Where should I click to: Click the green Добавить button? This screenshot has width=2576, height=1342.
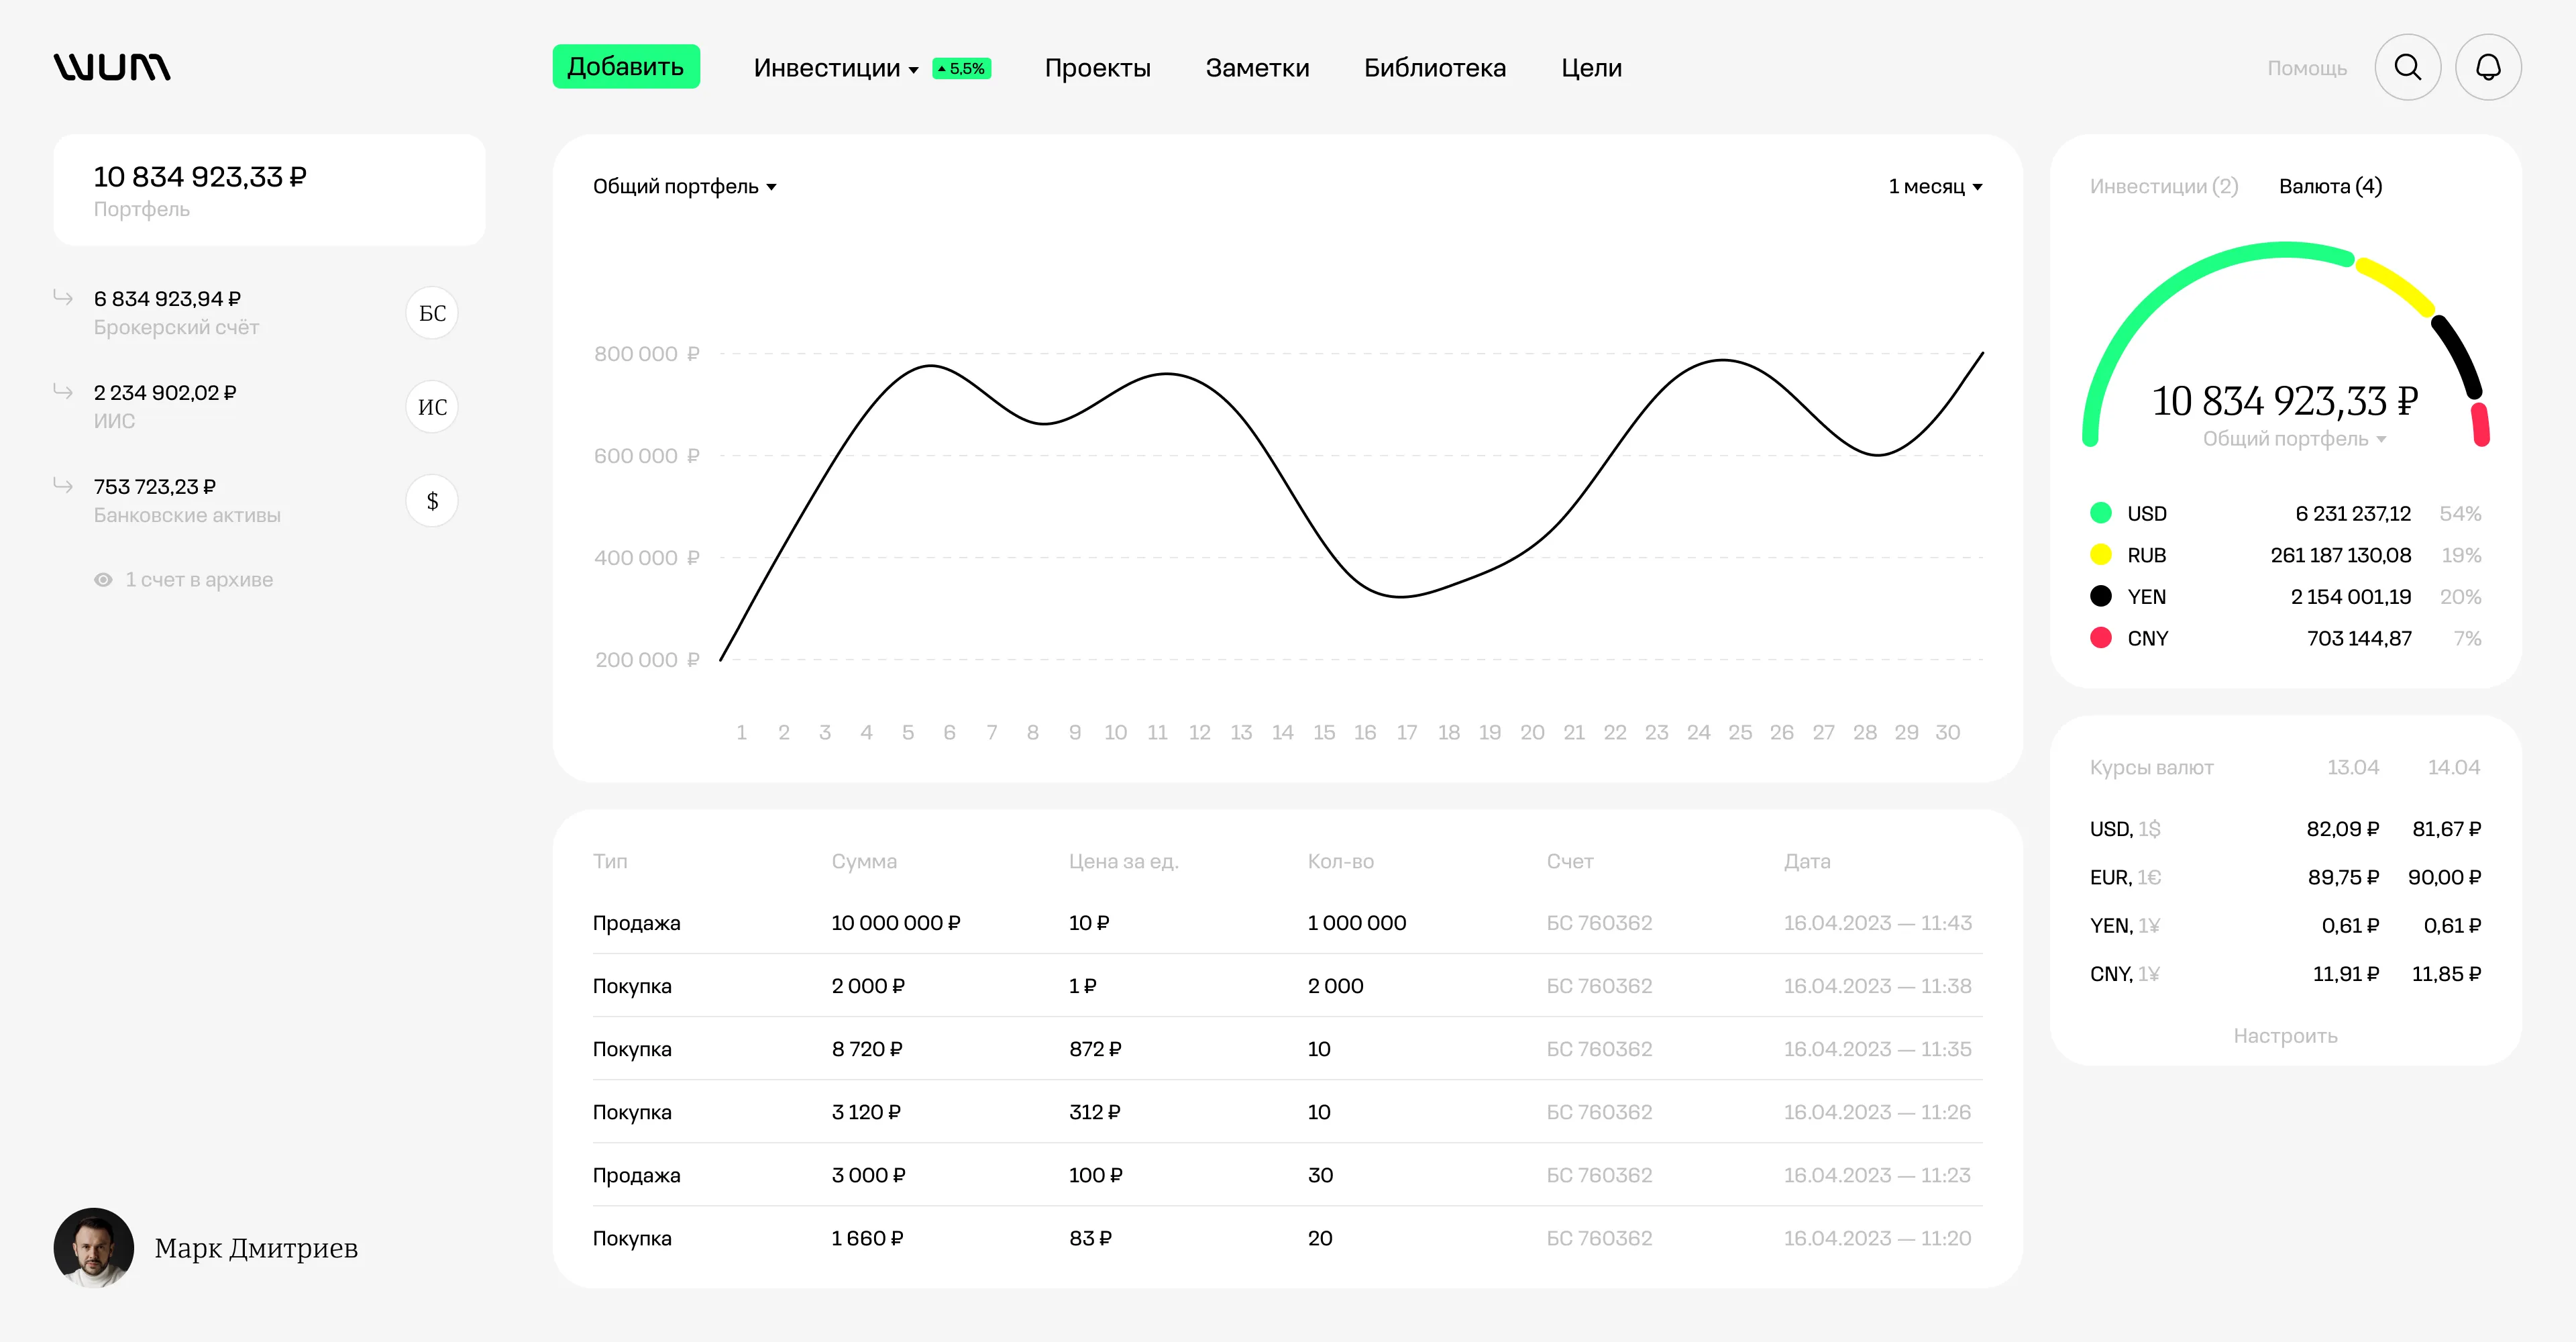click(x=626, y=67)
